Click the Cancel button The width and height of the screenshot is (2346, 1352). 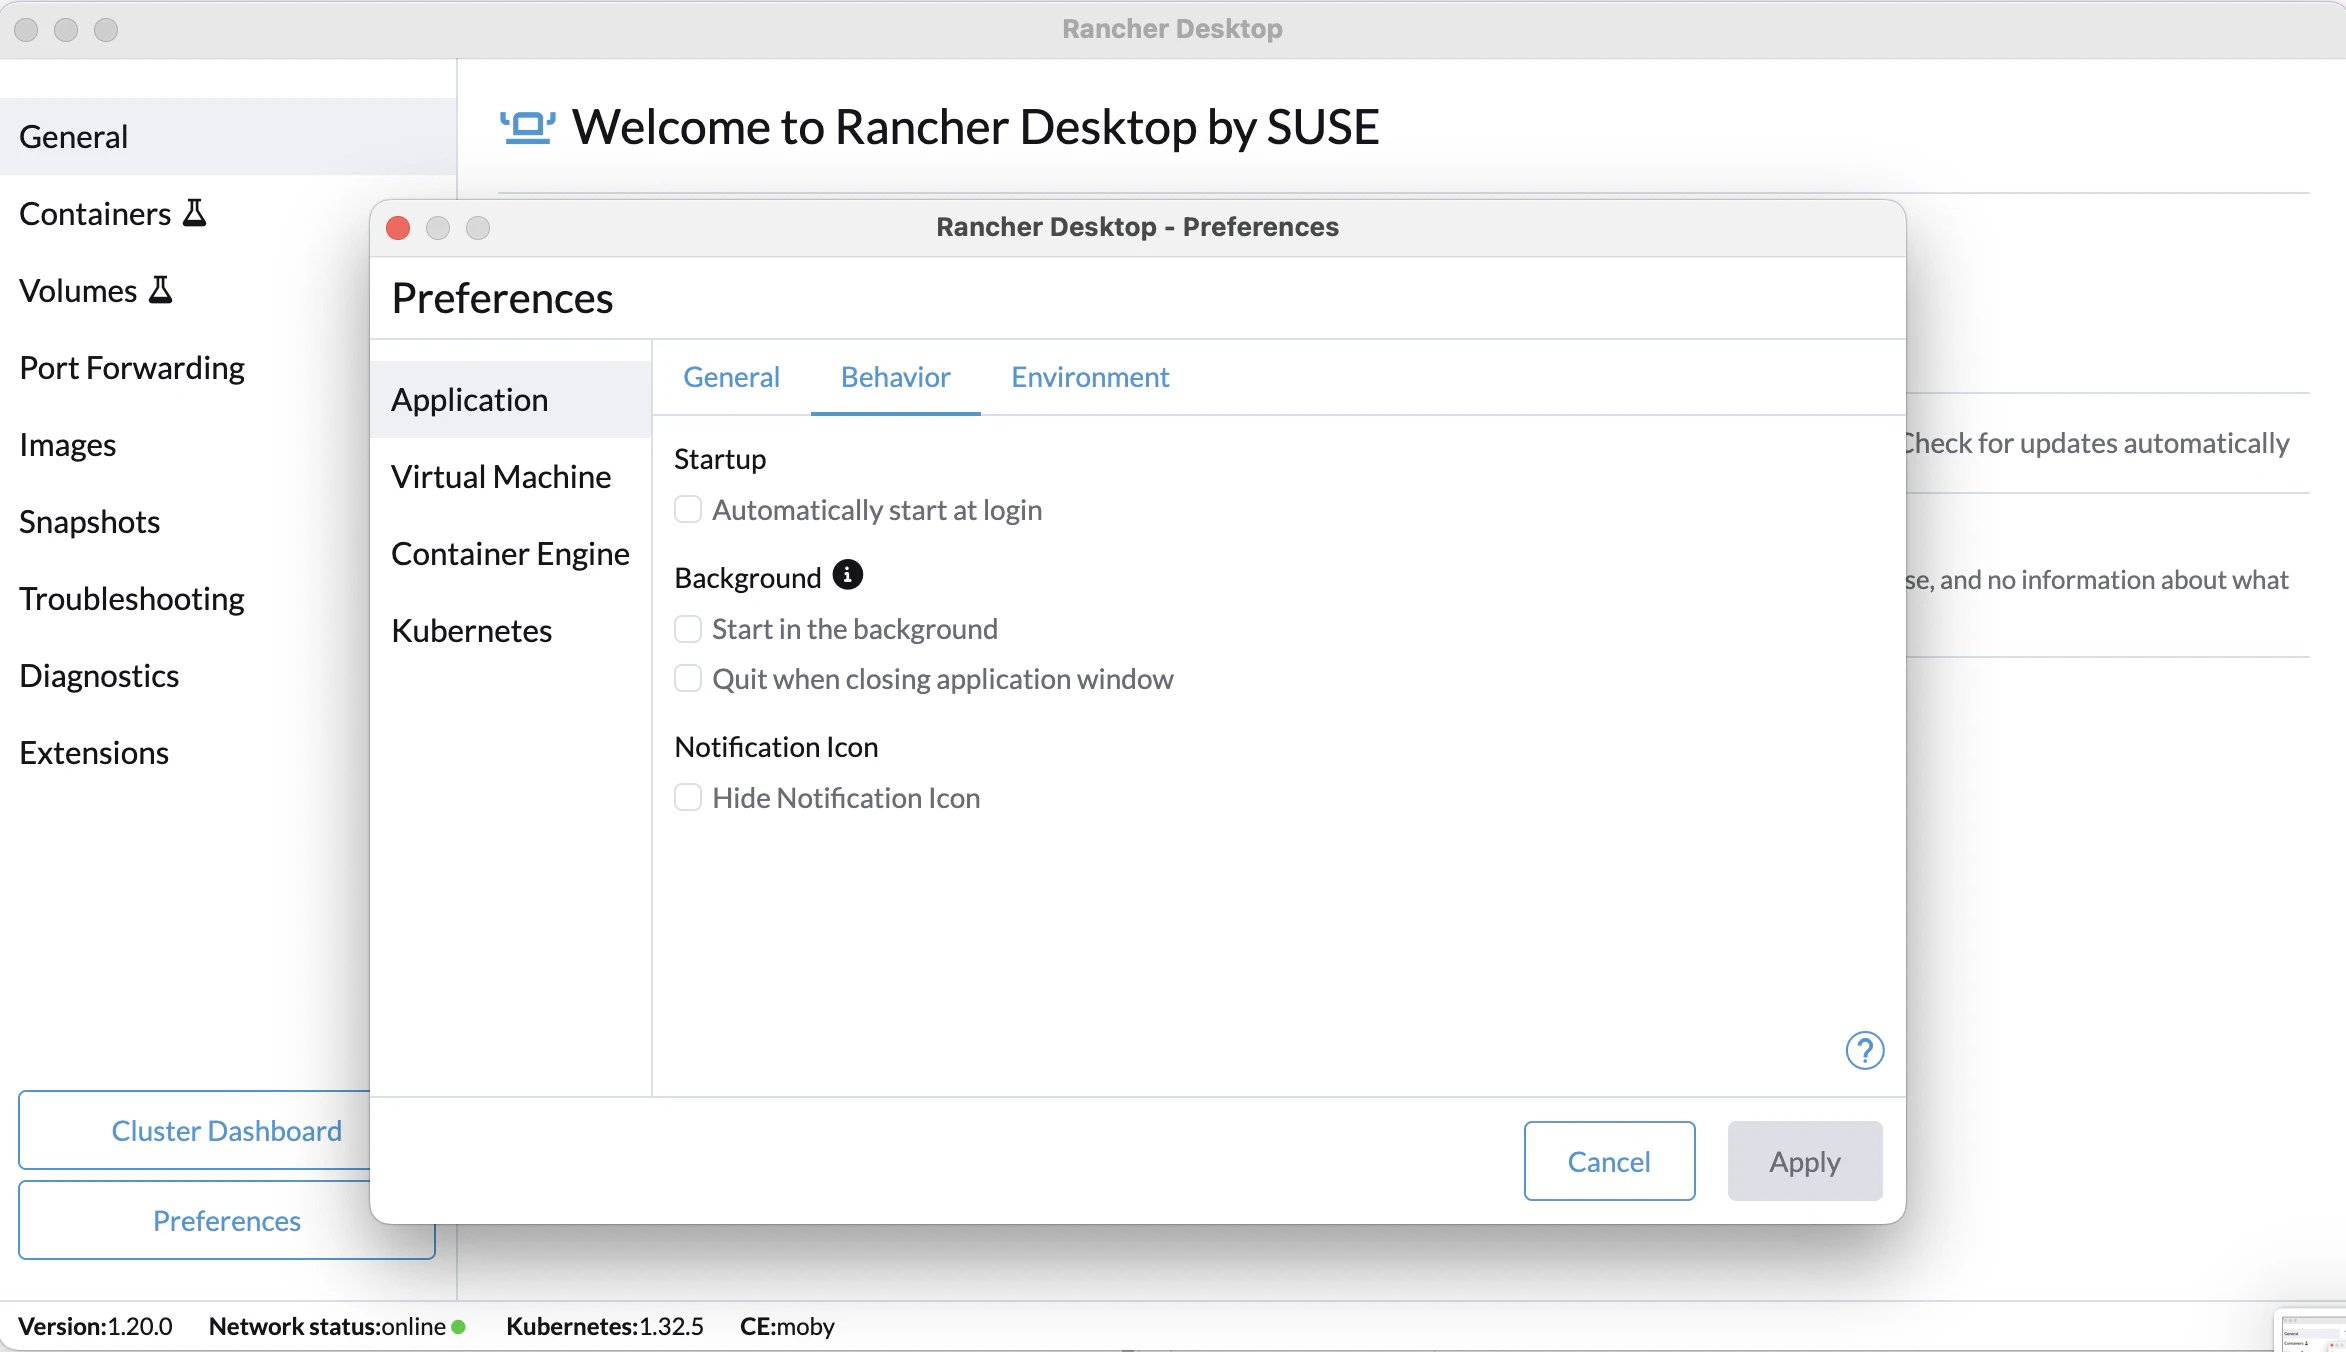click(x=1609, y=1161)
